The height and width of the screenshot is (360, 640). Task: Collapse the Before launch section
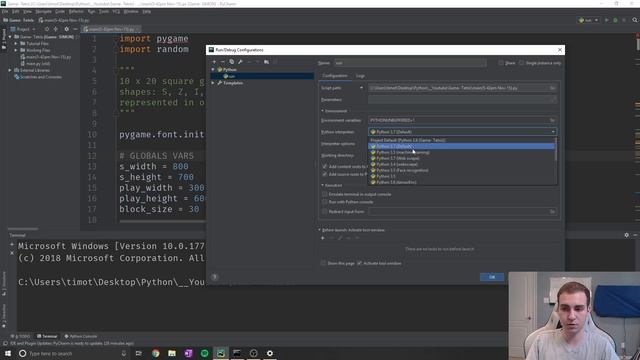tap(319, 230)
